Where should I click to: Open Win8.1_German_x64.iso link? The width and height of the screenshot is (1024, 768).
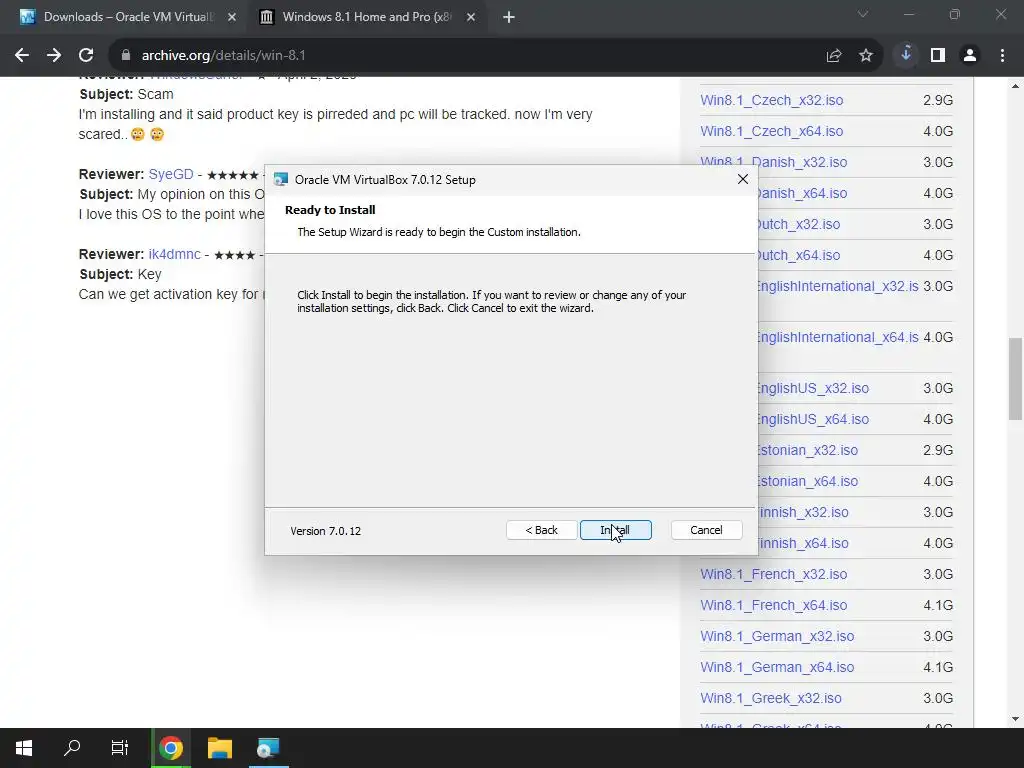point(776,667)
